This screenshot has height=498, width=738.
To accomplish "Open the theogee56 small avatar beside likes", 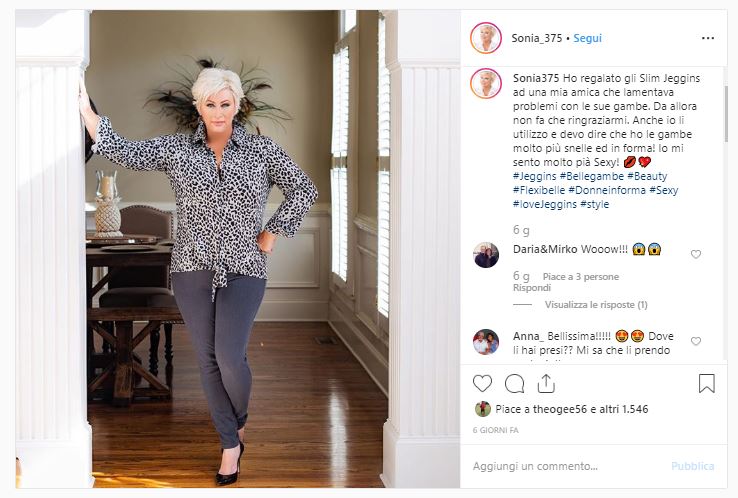I will pos(482,409).
